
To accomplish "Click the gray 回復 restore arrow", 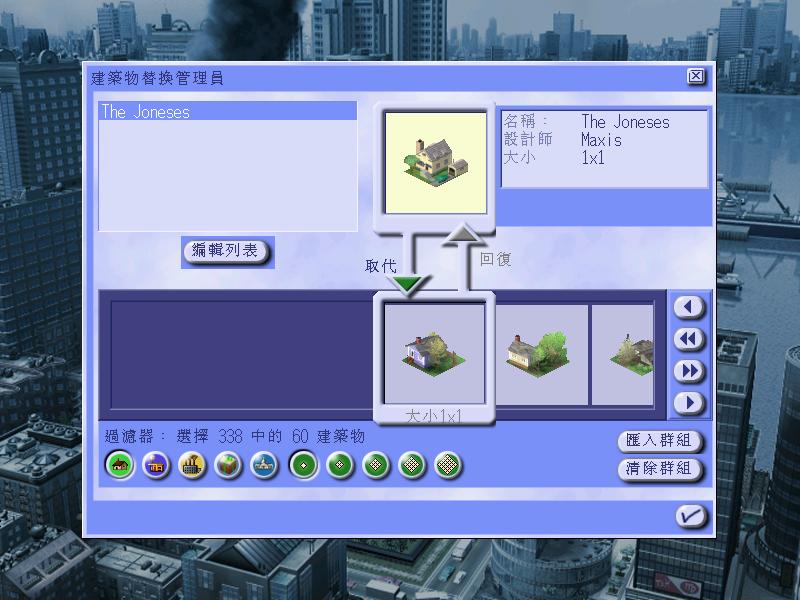I will [463, 235].
